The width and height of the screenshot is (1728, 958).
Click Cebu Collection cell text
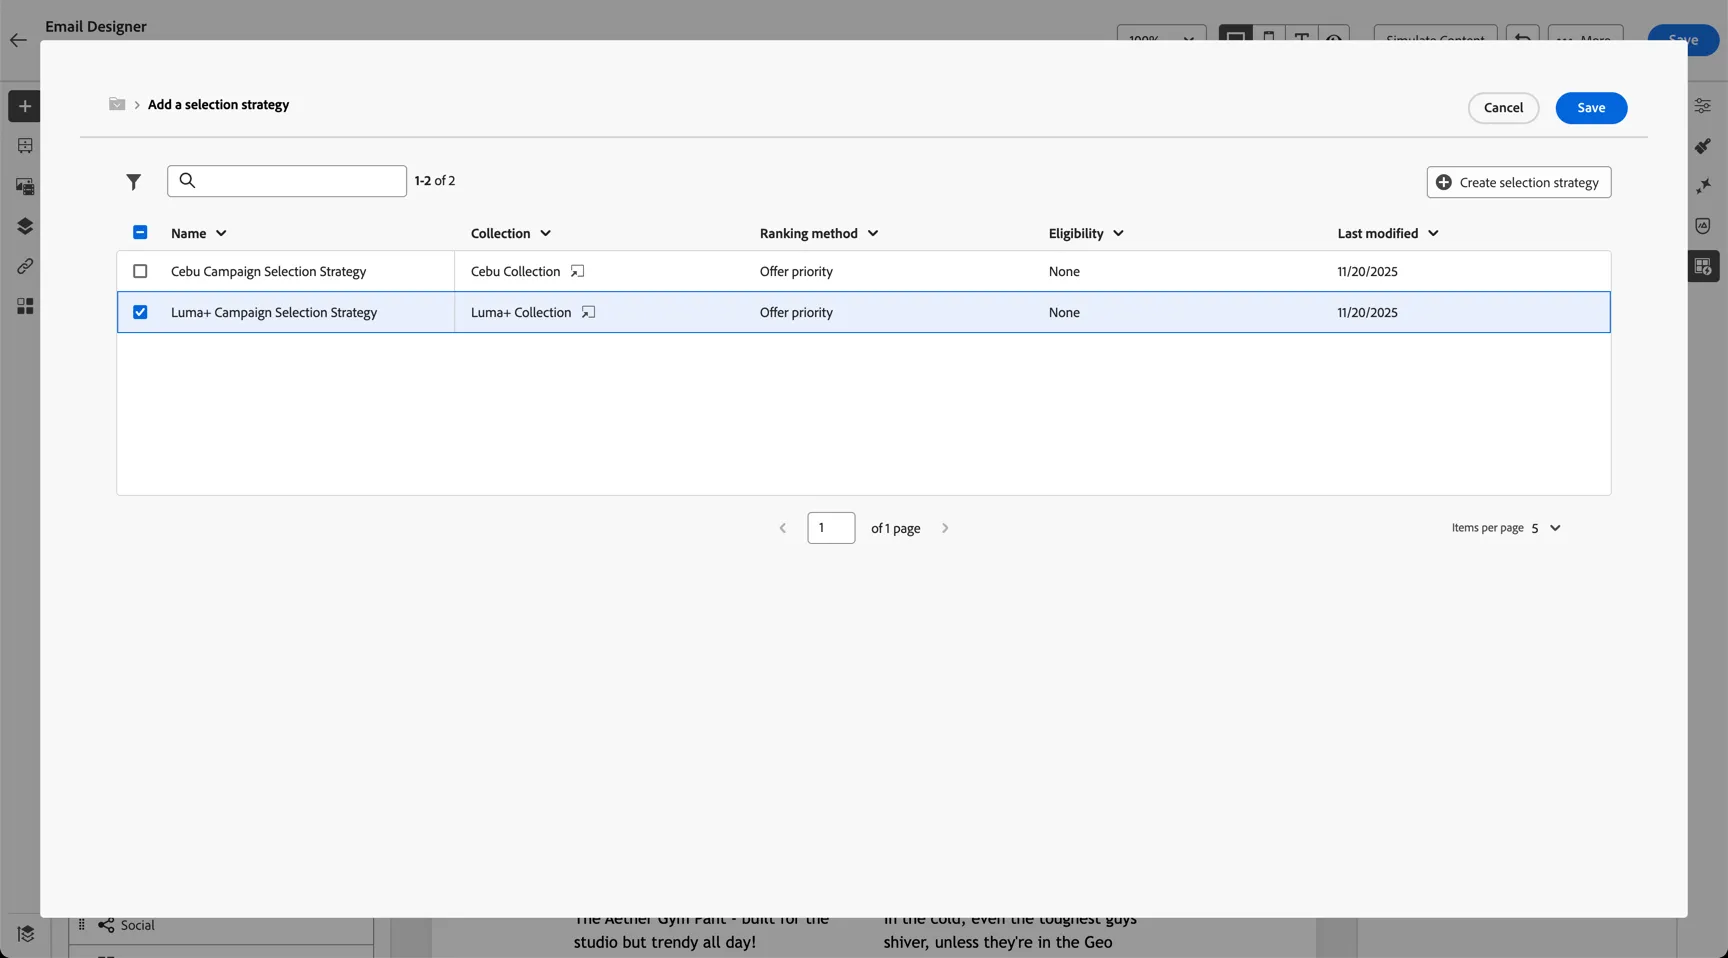[x=515, y=271]
